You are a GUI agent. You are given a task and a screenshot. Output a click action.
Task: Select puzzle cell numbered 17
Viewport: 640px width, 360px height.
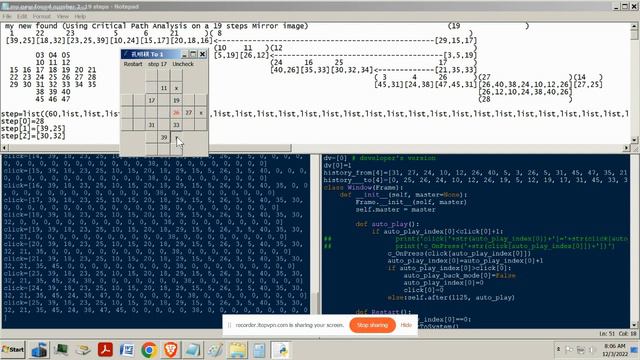tap(151, 100)
